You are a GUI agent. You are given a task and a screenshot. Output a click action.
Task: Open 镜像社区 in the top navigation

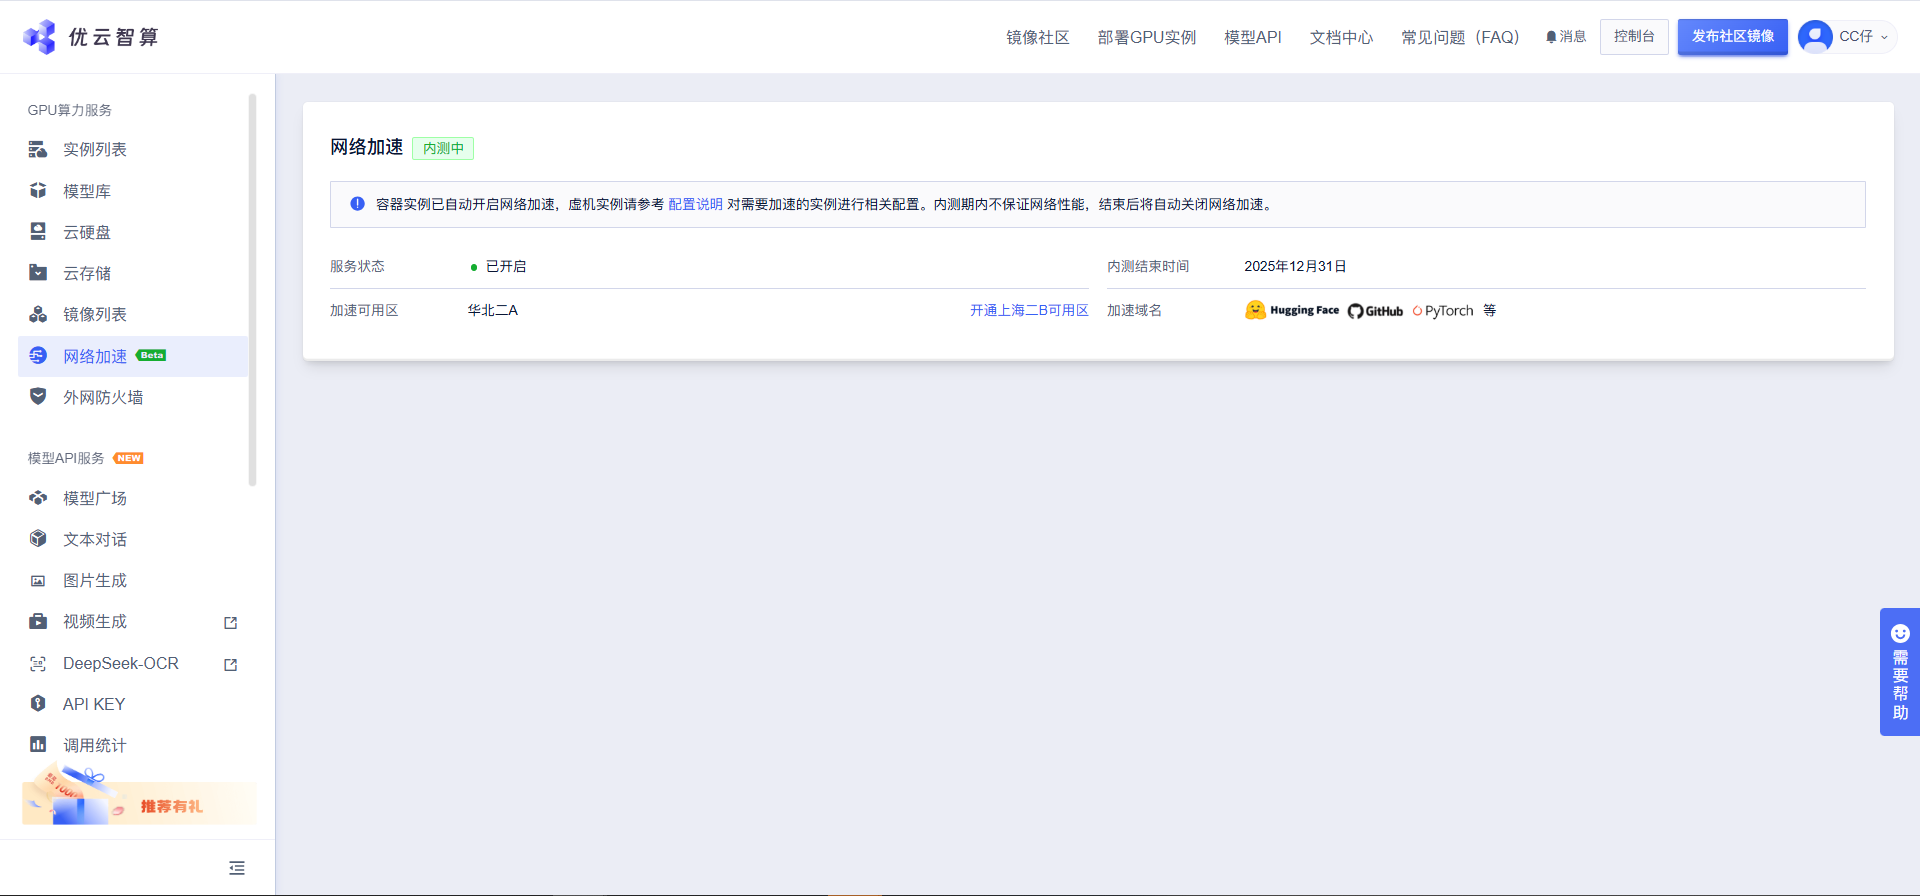pos(1038,37)
